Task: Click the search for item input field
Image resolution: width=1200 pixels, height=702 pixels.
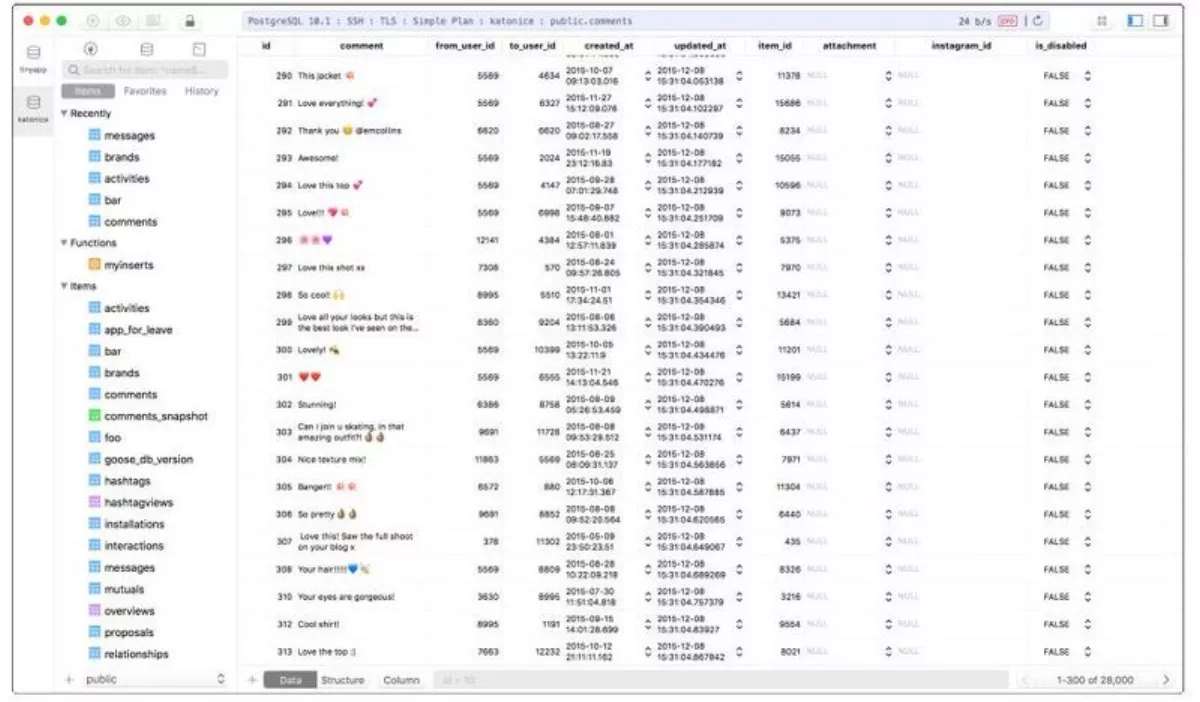Action: coord(145,70)
